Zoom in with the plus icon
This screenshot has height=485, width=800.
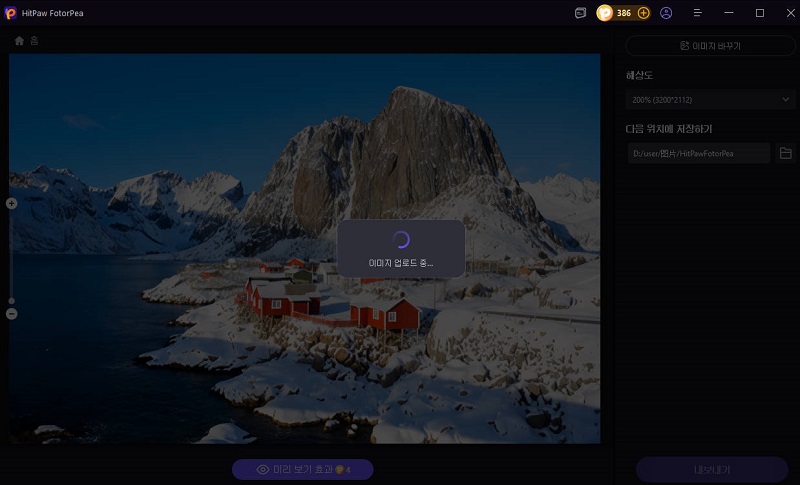11,204
